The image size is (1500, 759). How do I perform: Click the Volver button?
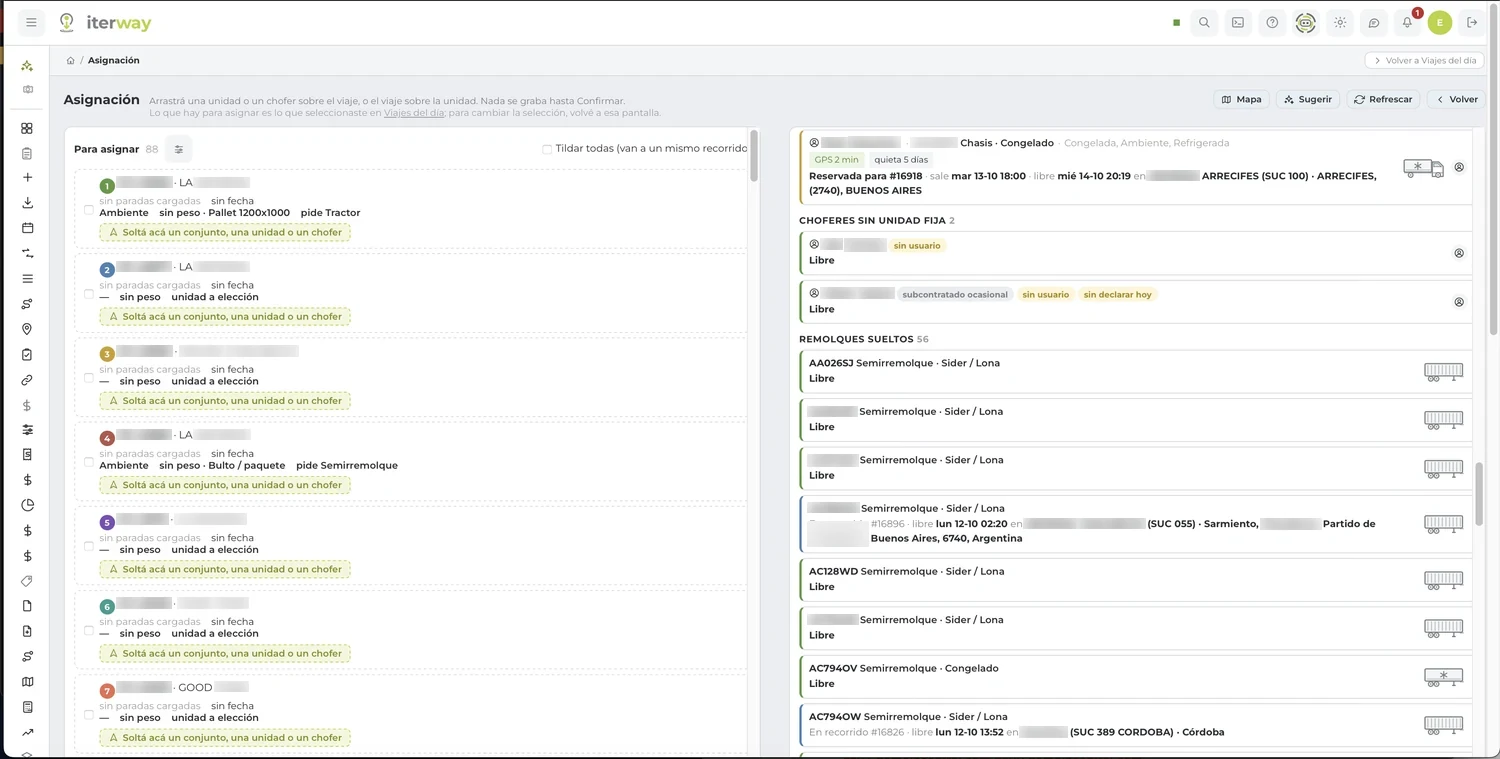(1456, 99)
